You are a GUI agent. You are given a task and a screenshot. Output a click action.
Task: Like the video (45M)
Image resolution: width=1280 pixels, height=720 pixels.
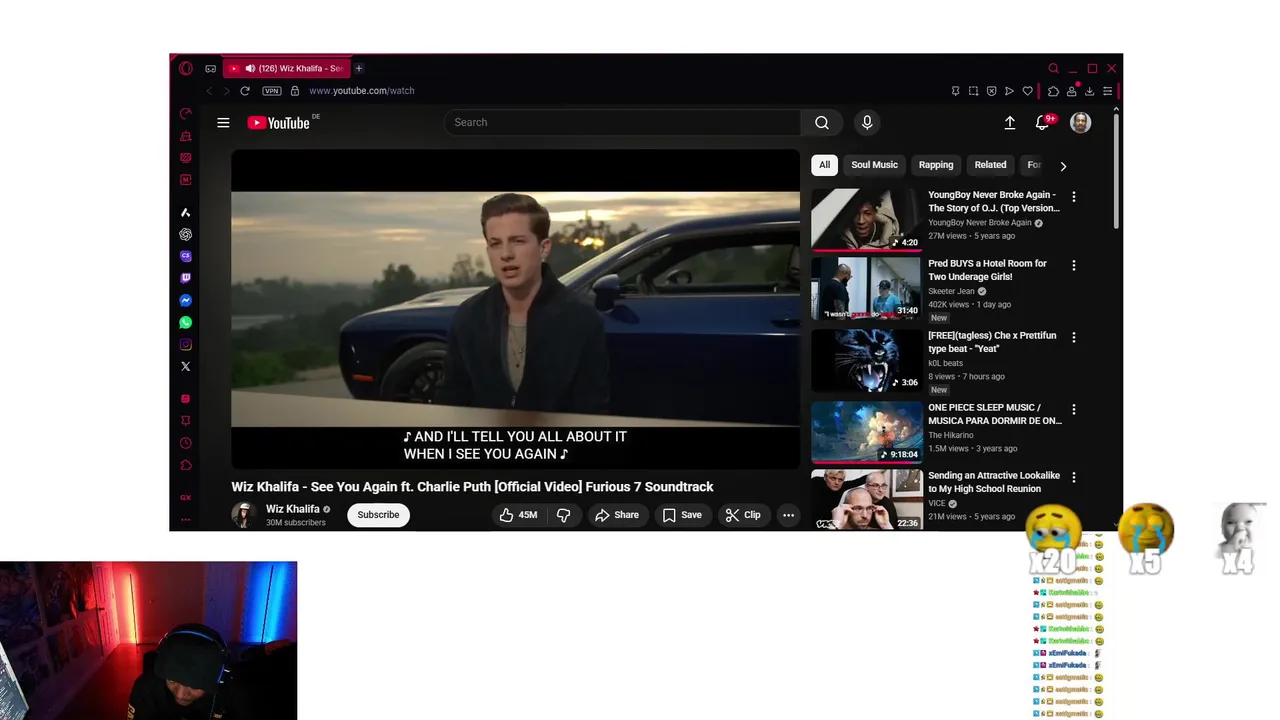coord(518,515)
